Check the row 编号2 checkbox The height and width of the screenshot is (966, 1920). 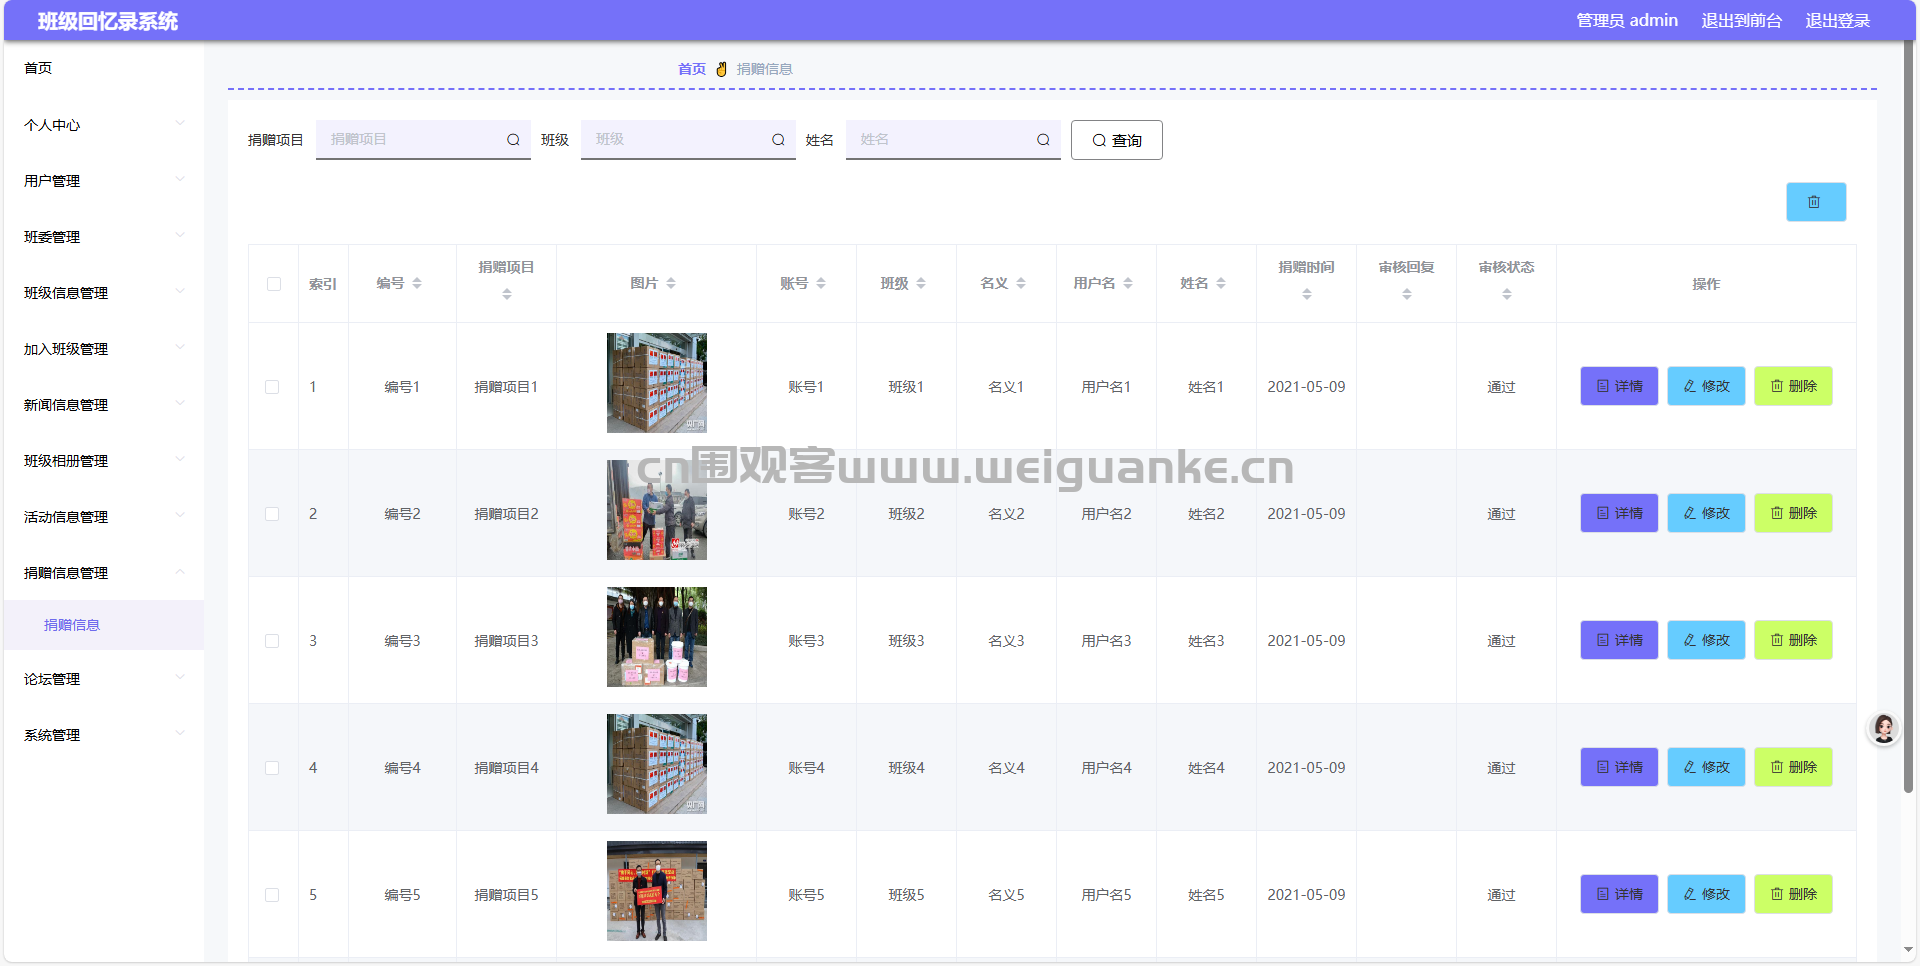coord(272,514)
